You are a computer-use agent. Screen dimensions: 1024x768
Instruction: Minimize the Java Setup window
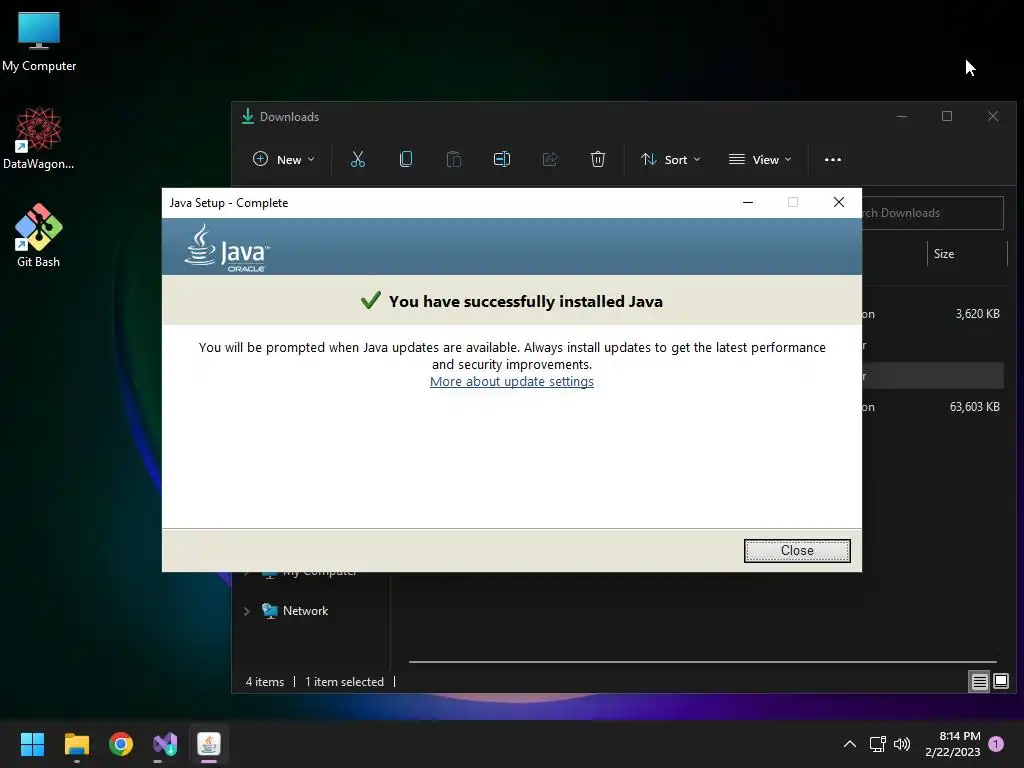pyautogui.click(x=748, y=202)
